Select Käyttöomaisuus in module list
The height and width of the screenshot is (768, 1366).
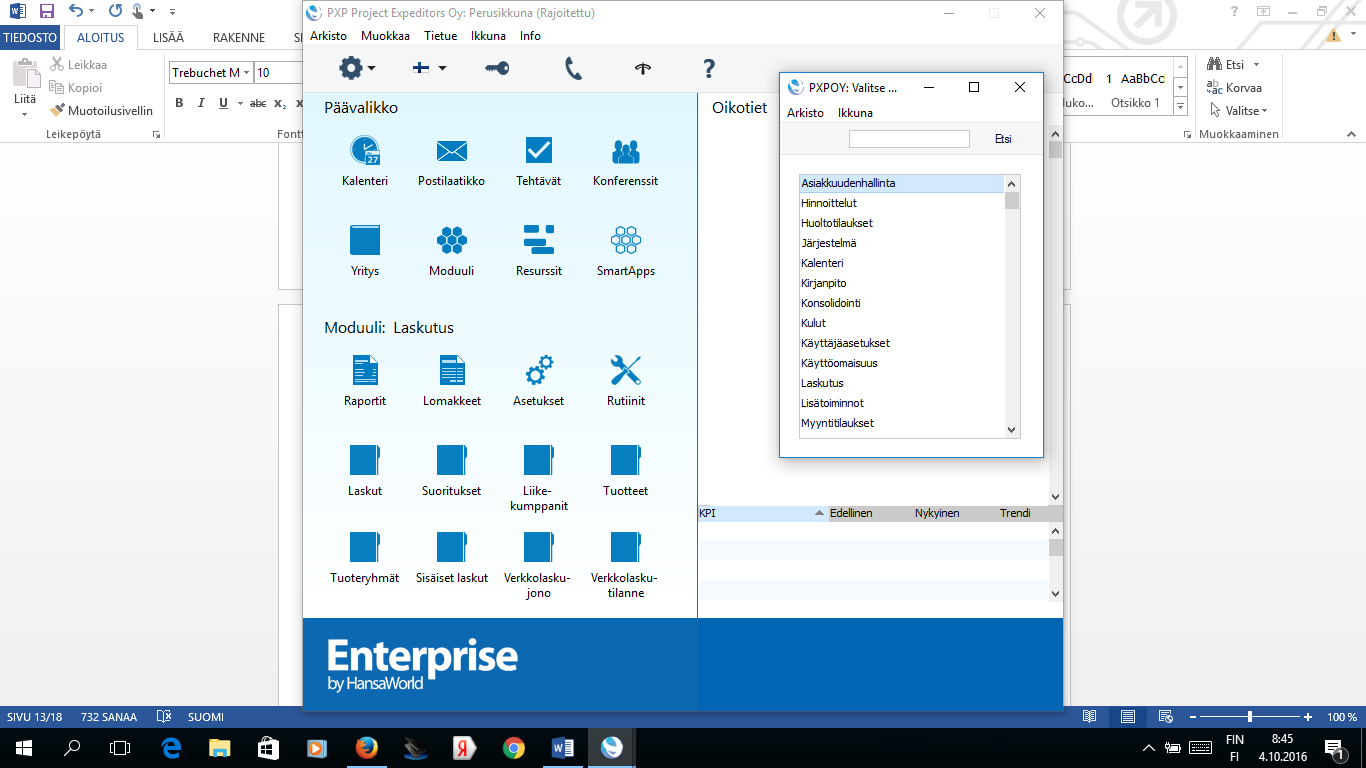pos(902,363)
